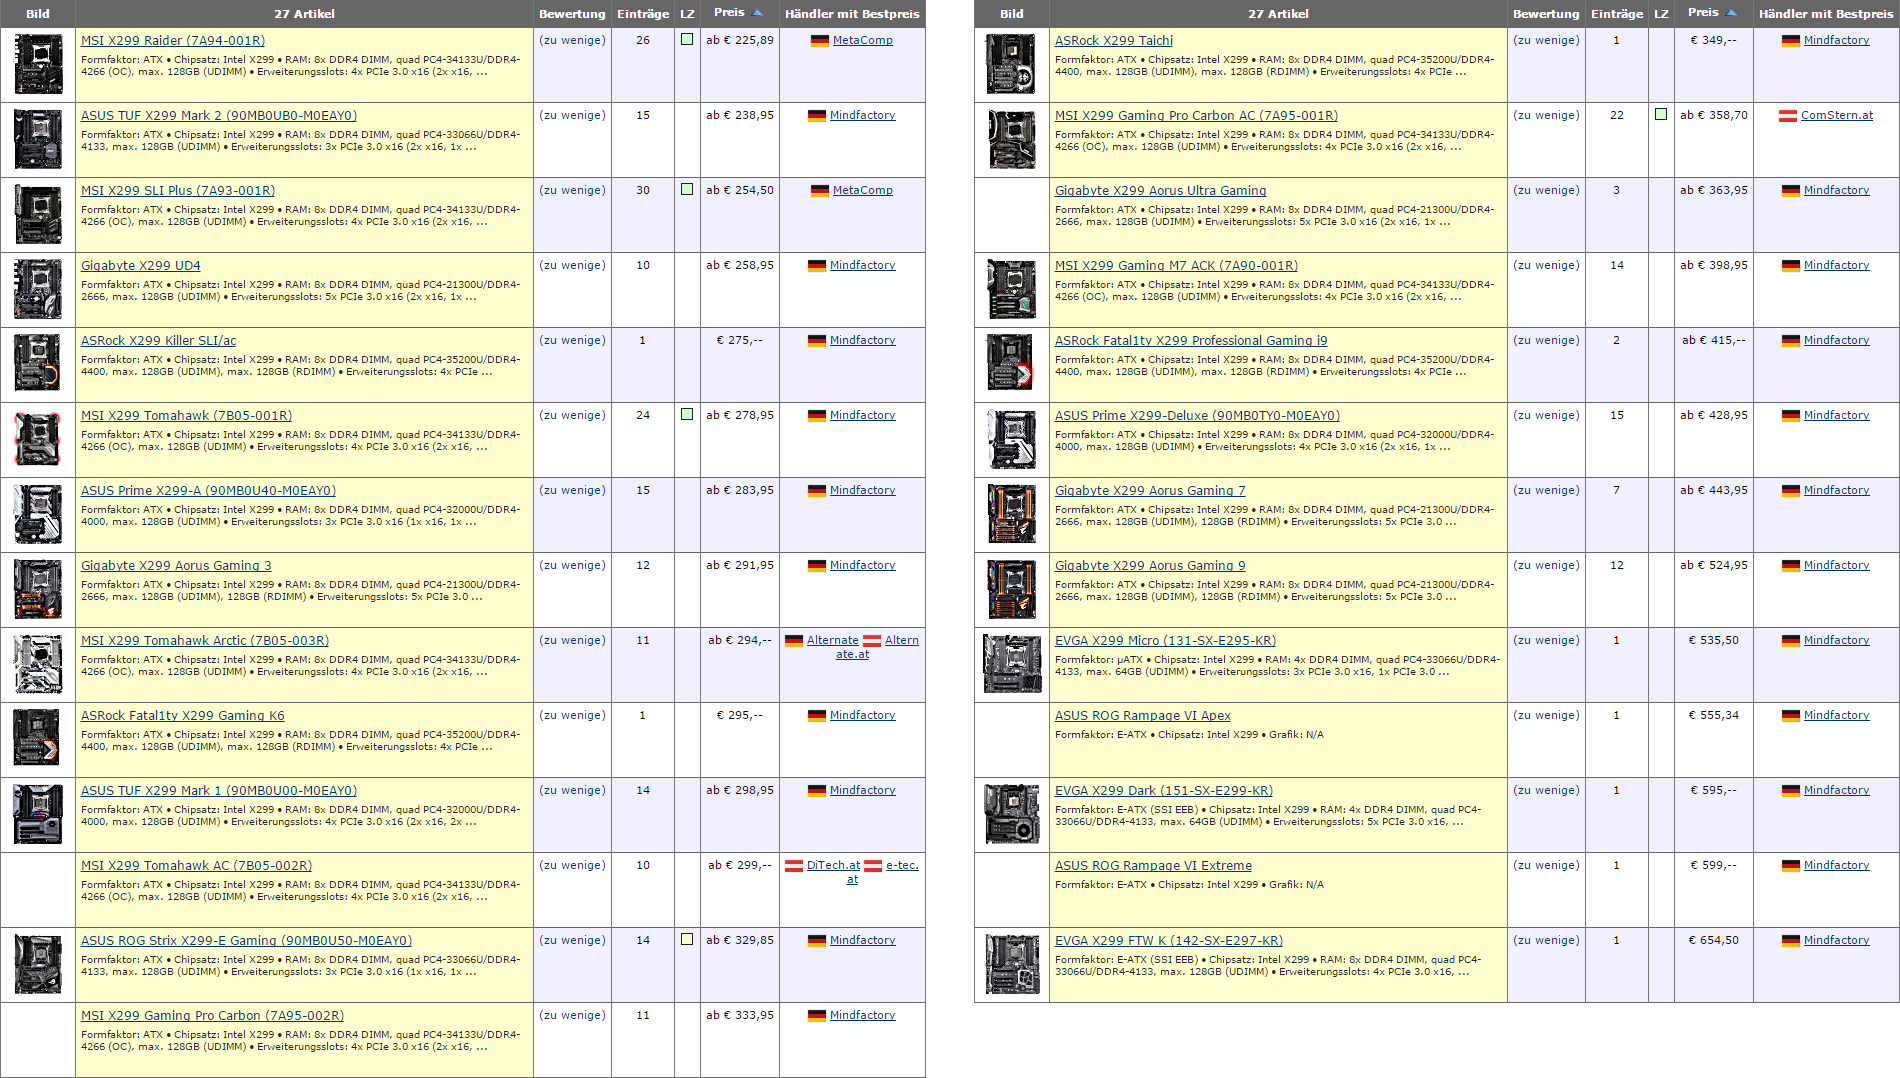Viewport: 1900px width, 1078px height.
Task: Open the MSI X299 Tomahawk AC (7B05-002R) link
Action: [197, 866]
